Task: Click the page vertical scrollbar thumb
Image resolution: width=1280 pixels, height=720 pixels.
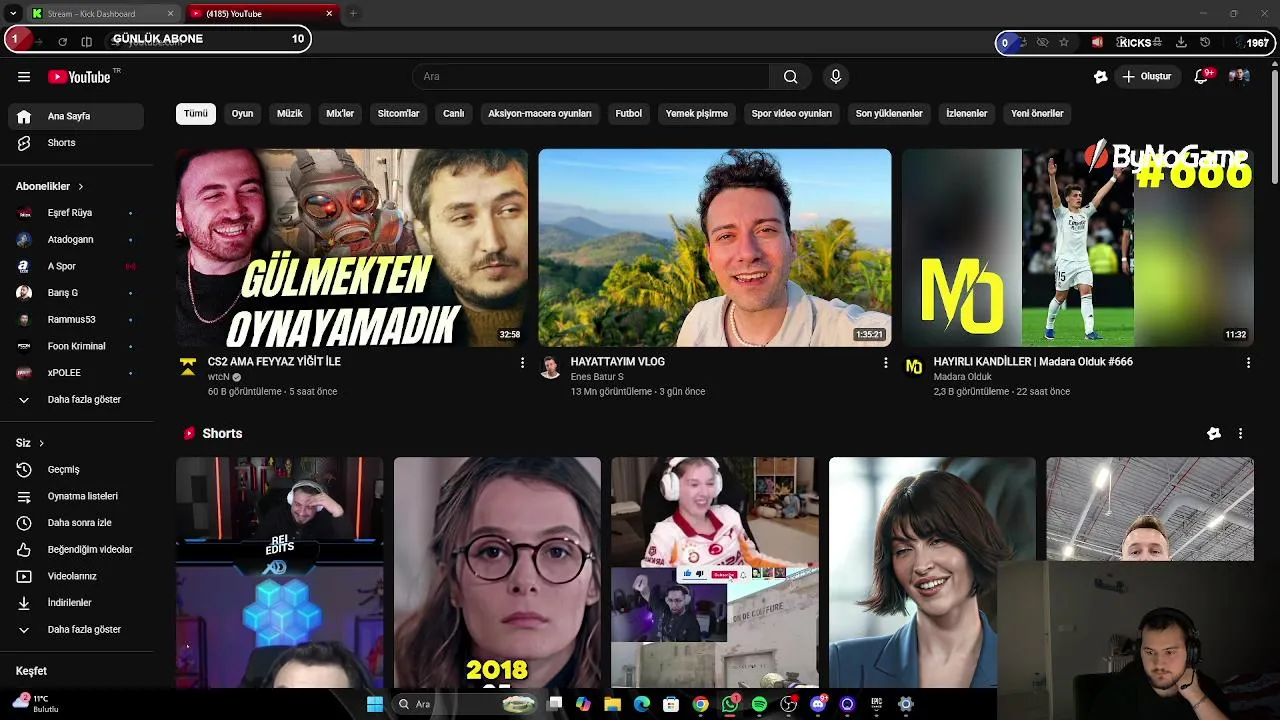Action: pyautogui.click(x=1274, y=125)
